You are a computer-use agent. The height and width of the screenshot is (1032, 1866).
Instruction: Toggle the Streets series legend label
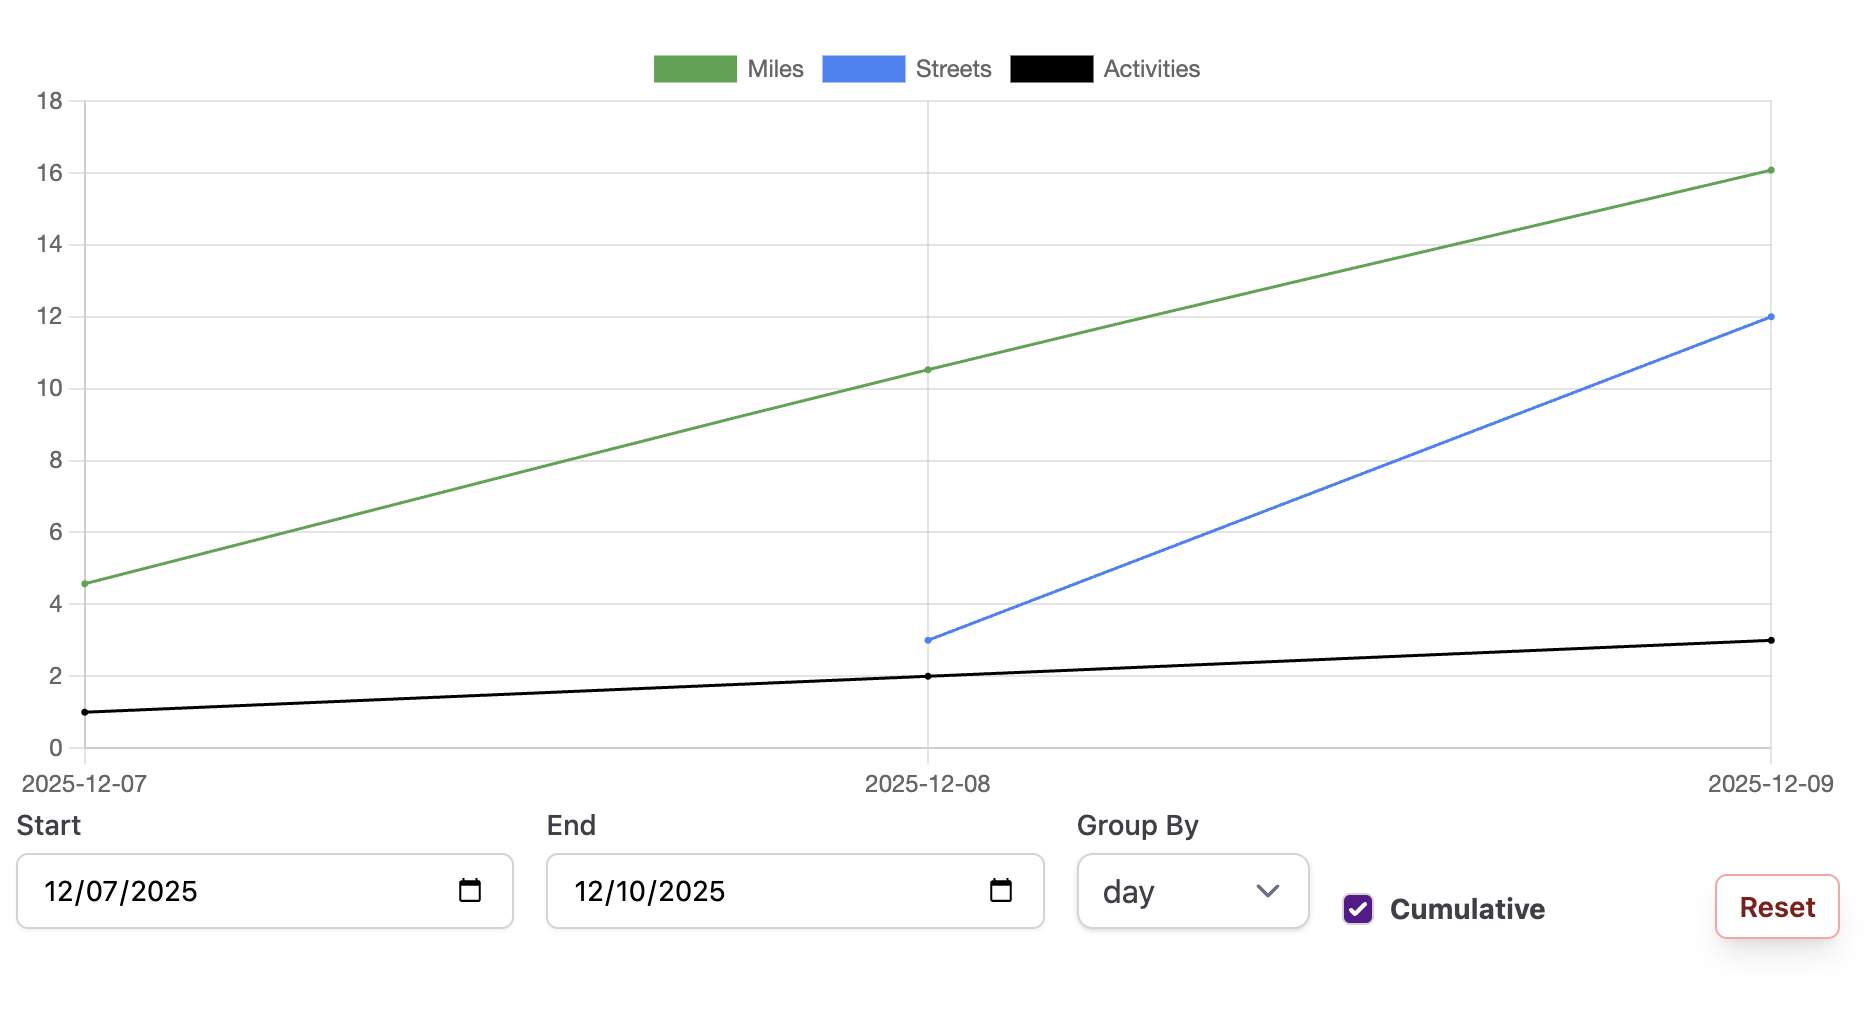[x=953, y=69]
